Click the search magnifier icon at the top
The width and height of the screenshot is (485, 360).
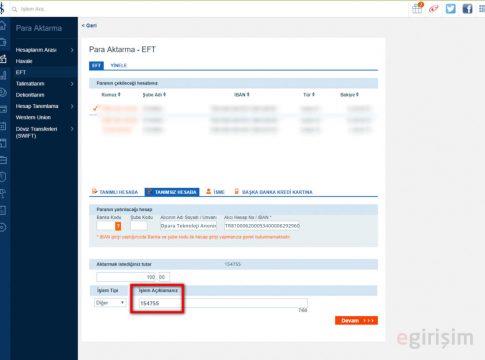[x=14, y=9]
